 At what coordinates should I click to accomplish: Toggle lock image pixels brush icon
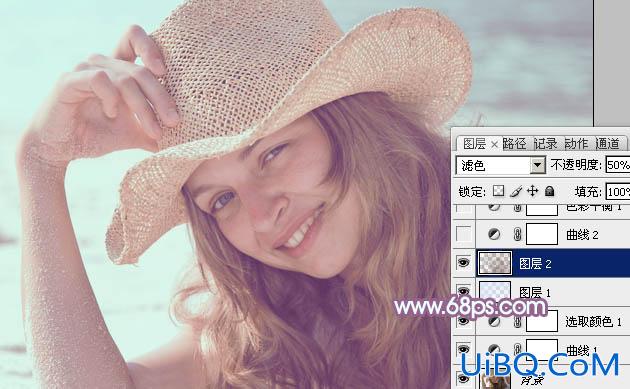[516, 191]
